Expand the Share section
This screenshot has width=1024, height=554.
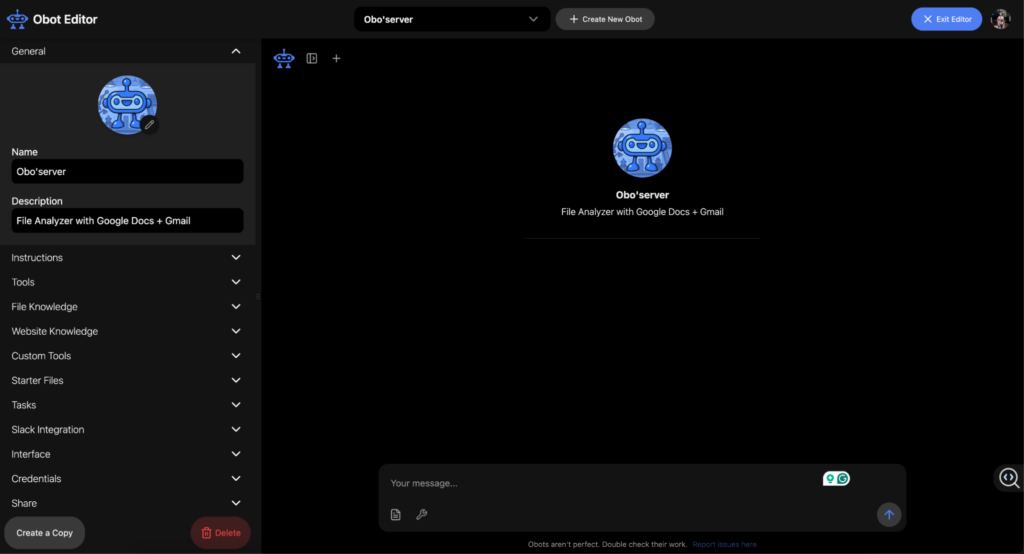click(x=127, y=503)
